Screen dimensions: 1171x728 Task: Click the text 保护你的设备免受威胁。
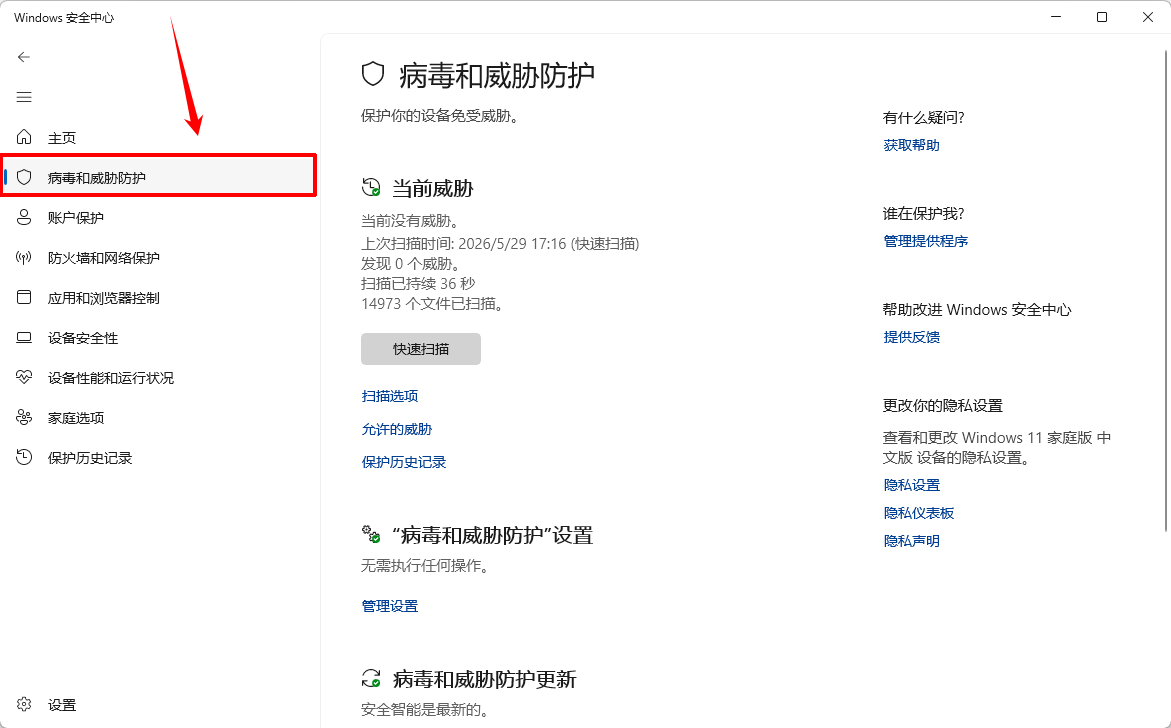(439, 116)
